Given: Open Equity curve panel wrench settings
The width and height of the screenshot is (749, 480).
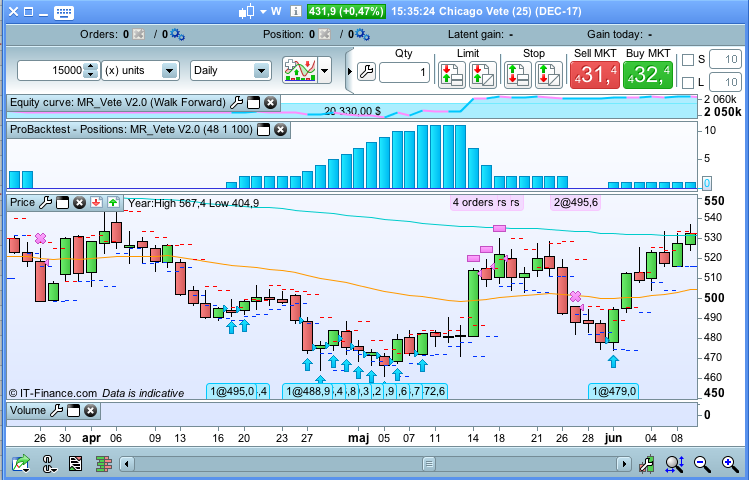Looking at the screenshot, I should tap(236, 102).
